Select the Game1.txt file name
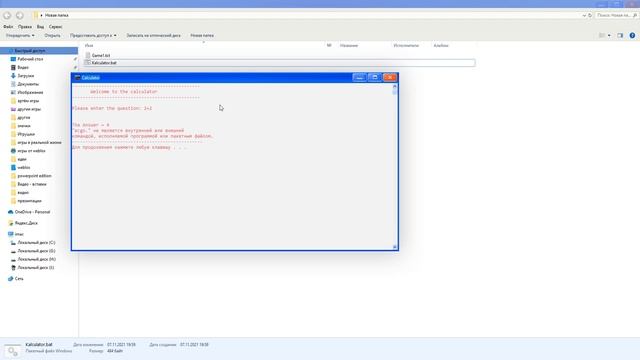This screenshot has width=640, height=360. point(101,55)
